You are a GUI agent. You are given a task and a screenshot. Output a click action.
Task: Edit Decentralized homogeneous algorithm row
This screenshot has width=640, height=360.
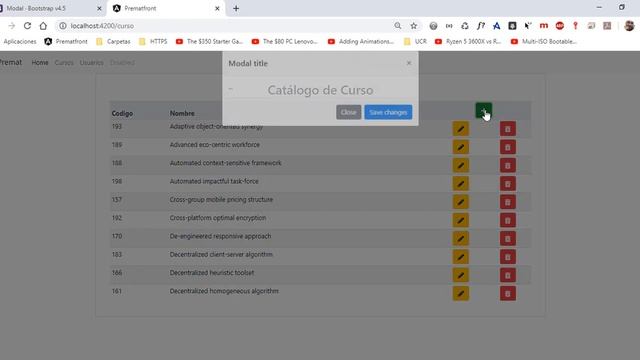460,293
